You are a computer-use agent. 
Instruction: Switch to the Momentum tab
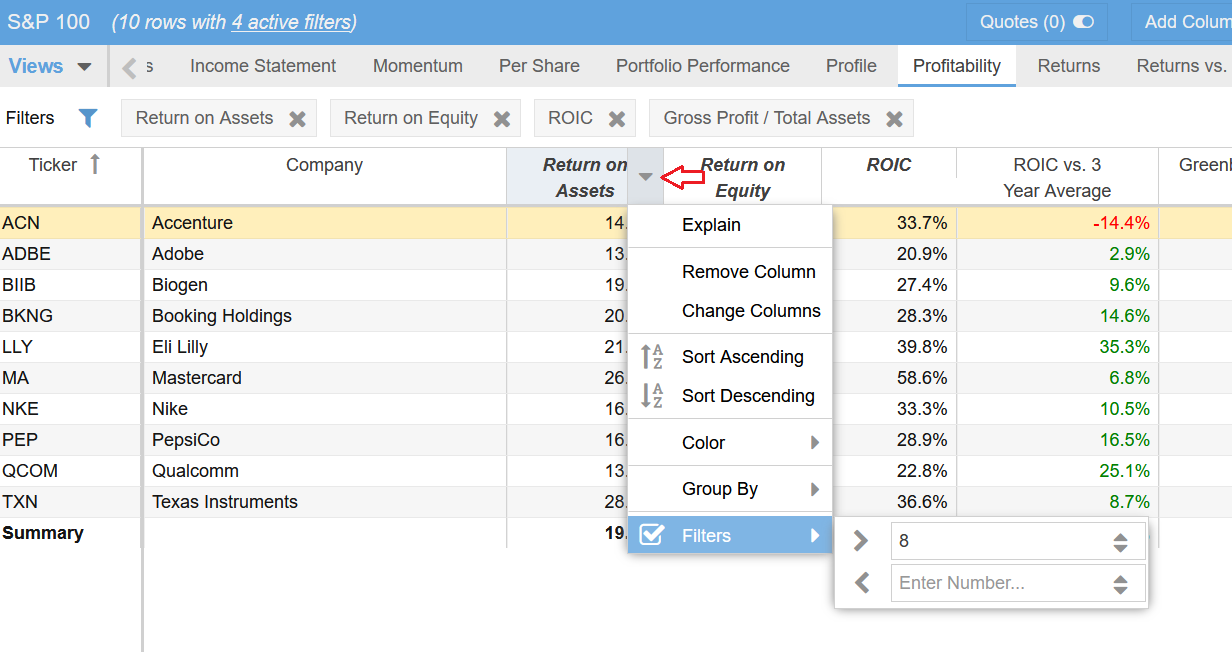418,66
